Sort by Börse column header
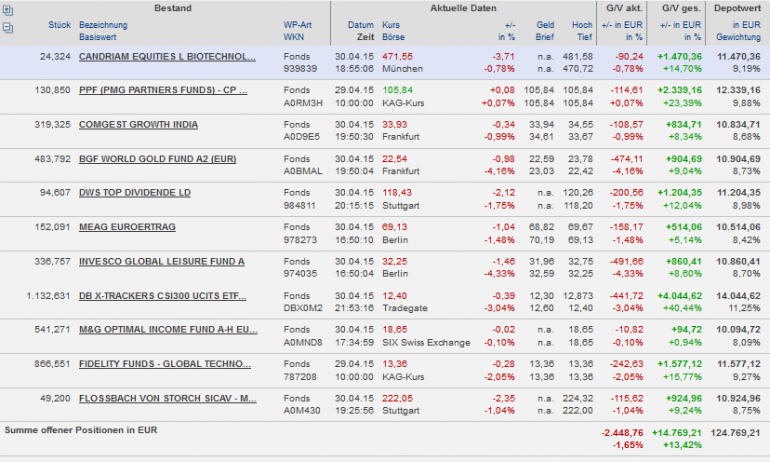 click(x=393, y=37)
